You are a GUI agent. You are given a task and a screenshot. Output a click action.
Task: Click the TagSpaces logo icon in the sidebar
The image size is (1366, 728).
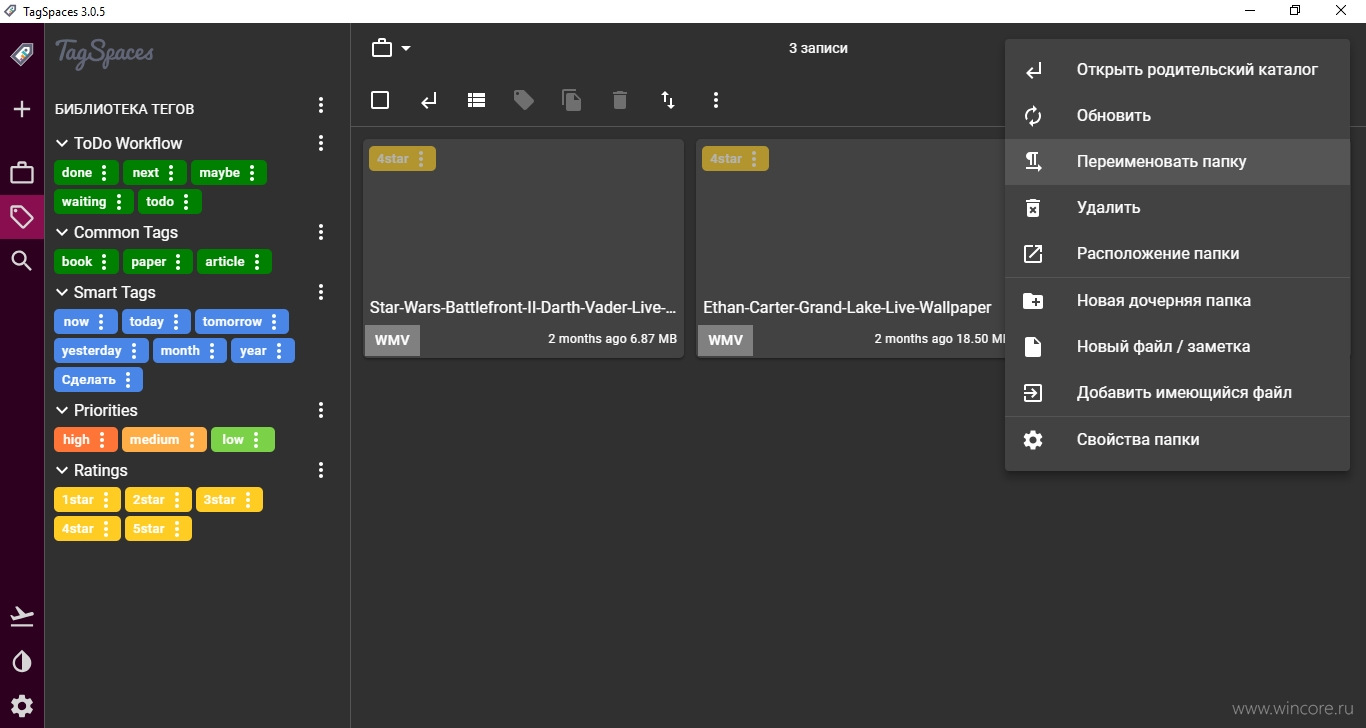click(x=22, y=54)
